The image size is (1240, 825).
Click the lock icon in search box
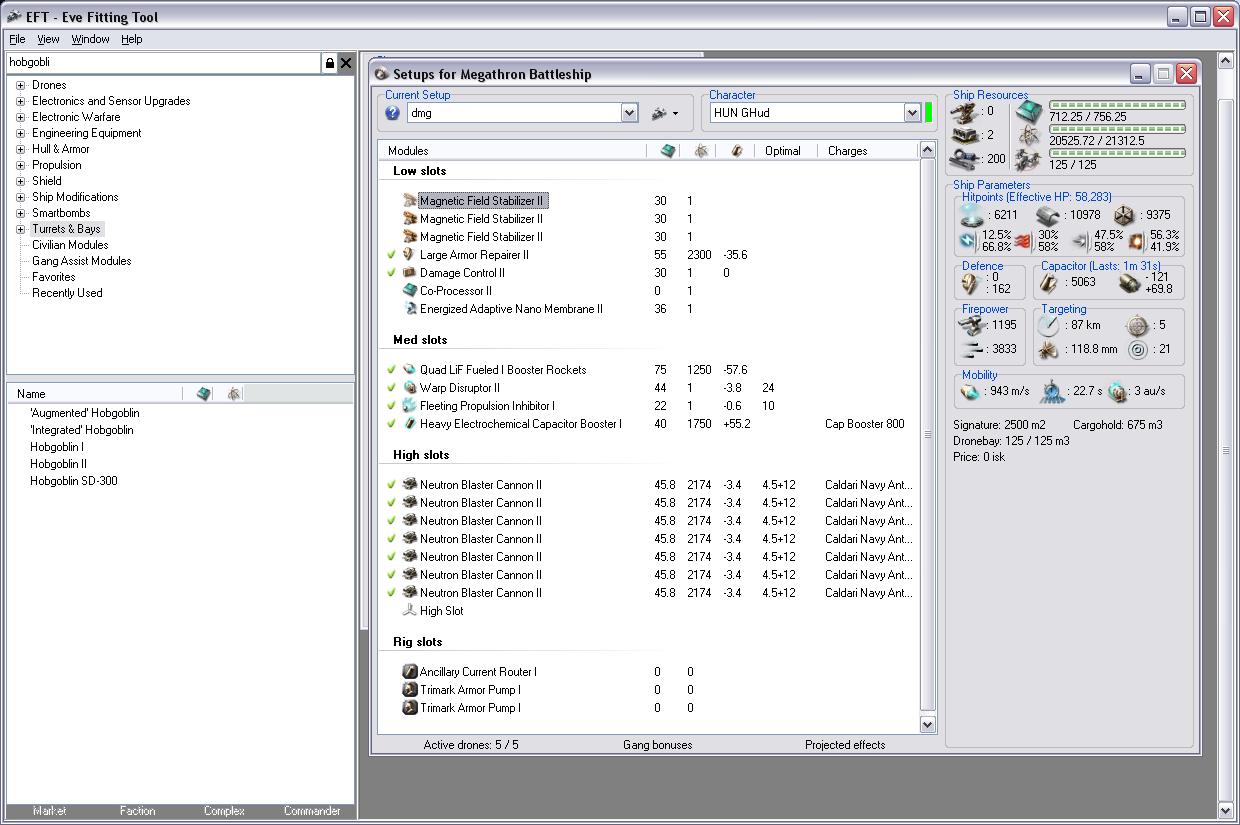coord(329,63)
